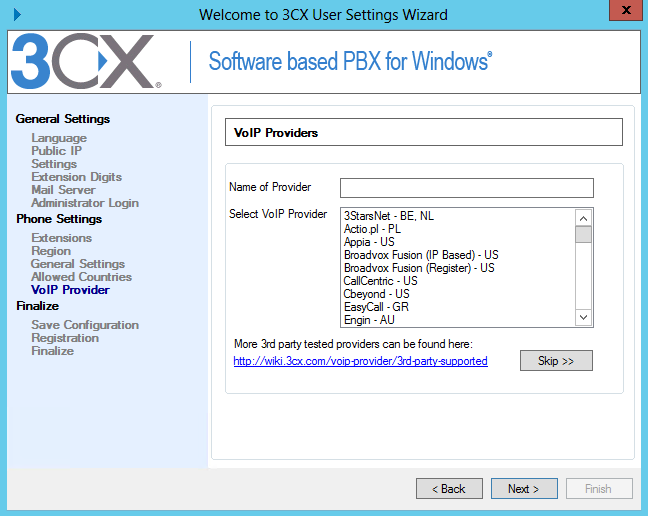Choose CallCentric - US provider
The image size is (648, 516).
point(380,281)
